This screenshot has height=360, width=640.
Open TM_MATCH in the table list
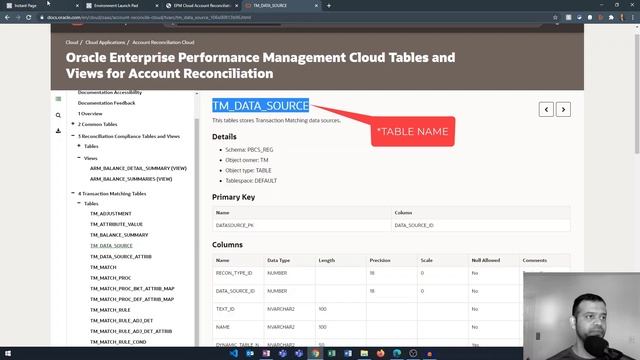coord(103,267)
